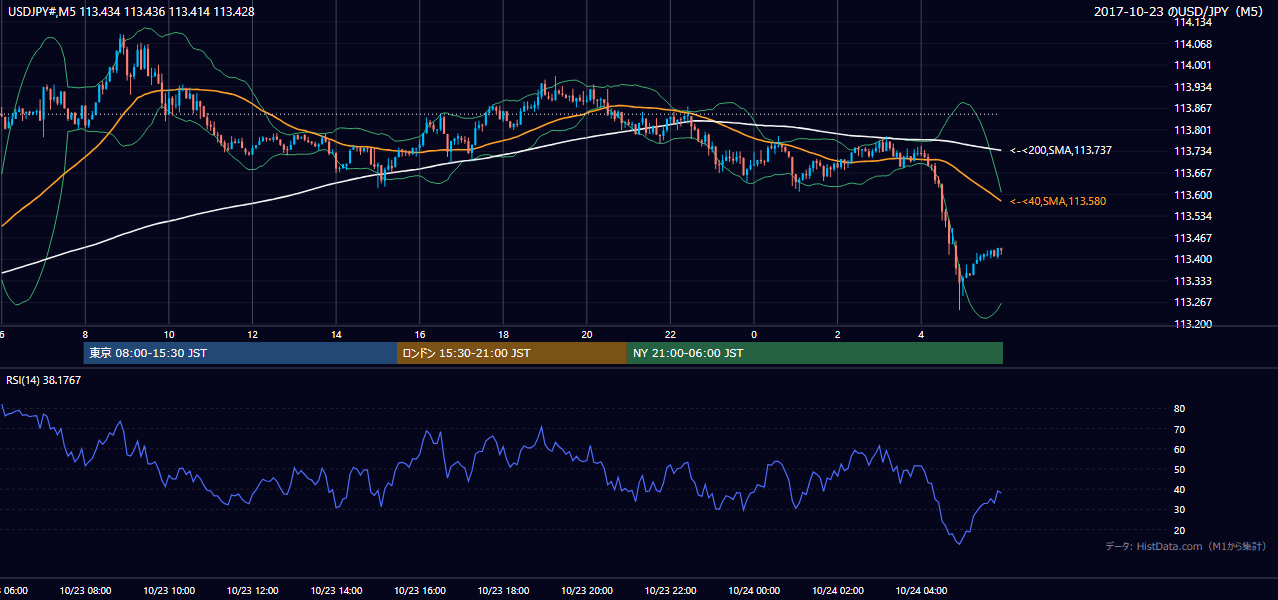The width and height of the screenshot is (1278, 600).
Task: Click the 10/23 12:00 time axis label
Action: 253,591
